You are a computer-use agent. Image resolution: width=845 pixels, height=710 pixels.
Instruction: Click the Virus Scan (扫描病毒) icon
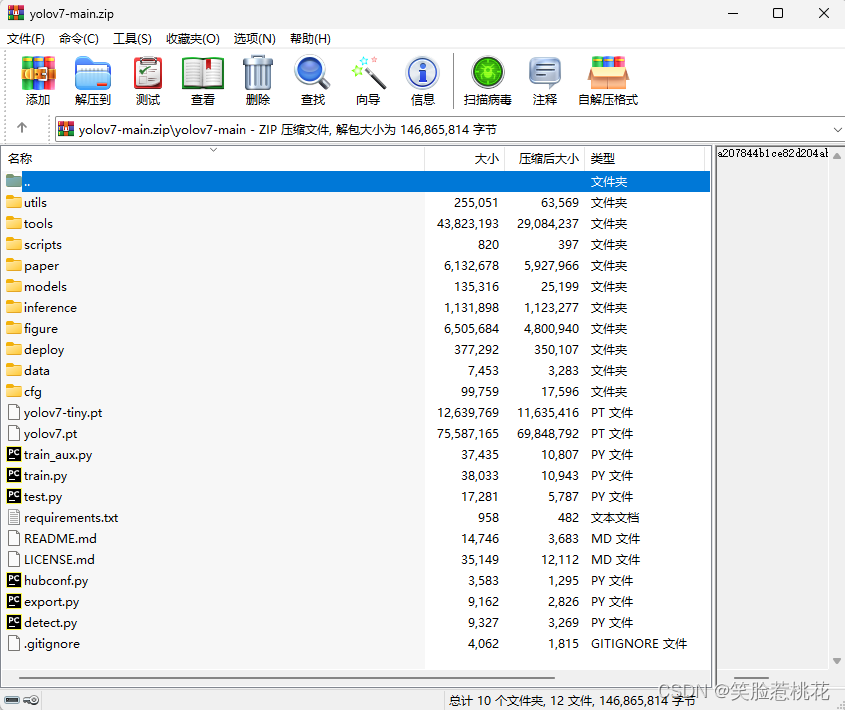pos(488,73)
